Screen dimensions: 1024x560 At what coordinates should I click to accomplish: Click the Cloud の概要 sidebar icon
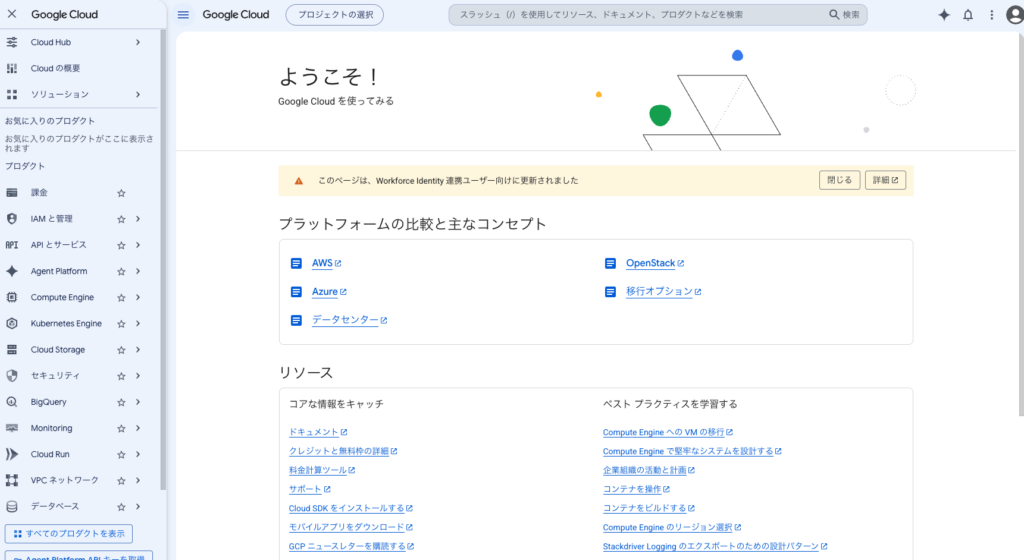click(x=12, y=69)
